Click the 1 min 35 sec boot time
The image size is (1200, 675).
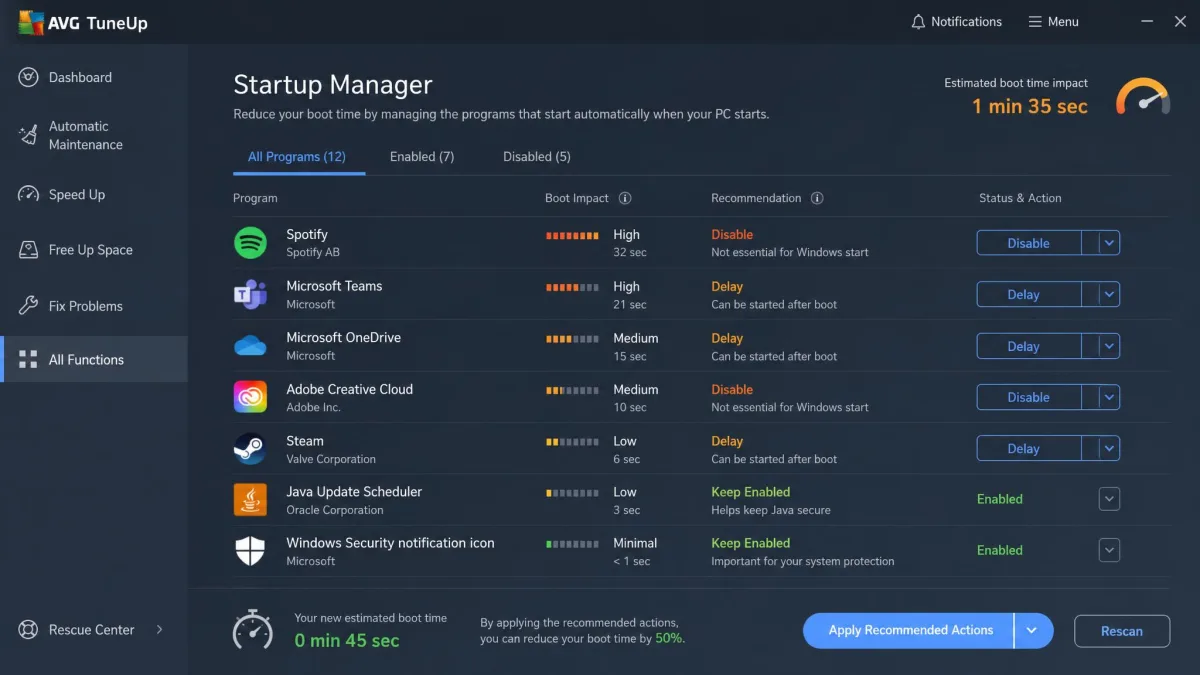1030,106
